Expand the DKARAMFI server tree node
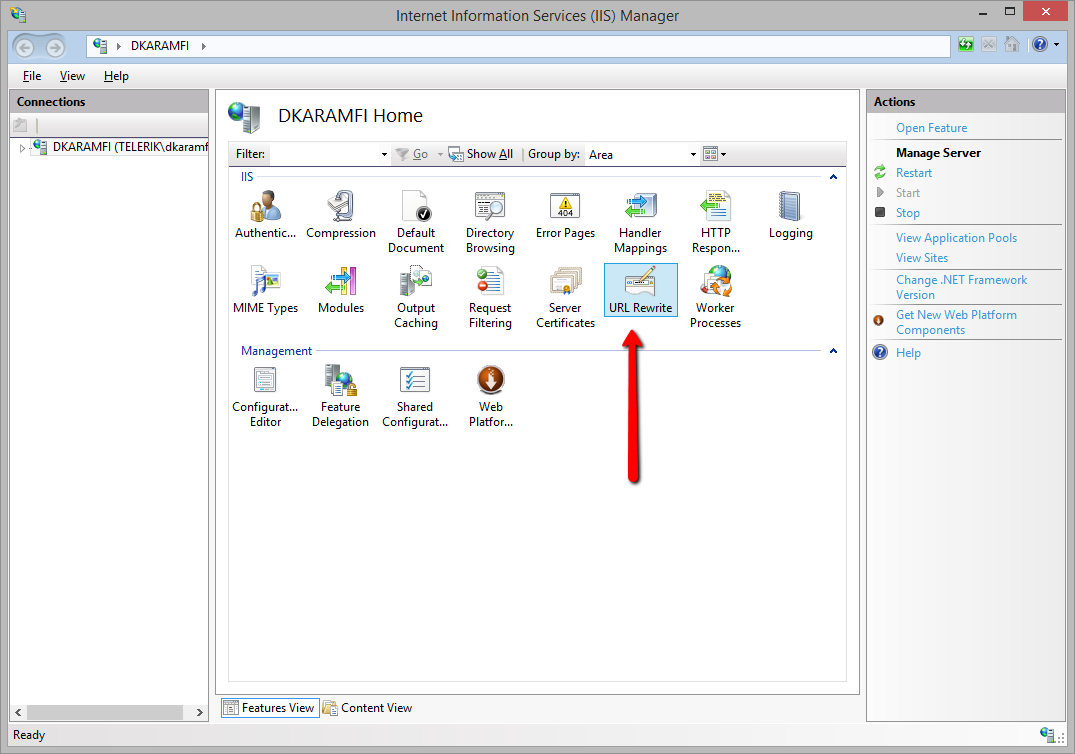The width and height of the screenshot is (1075, 754). coord(22,148)
